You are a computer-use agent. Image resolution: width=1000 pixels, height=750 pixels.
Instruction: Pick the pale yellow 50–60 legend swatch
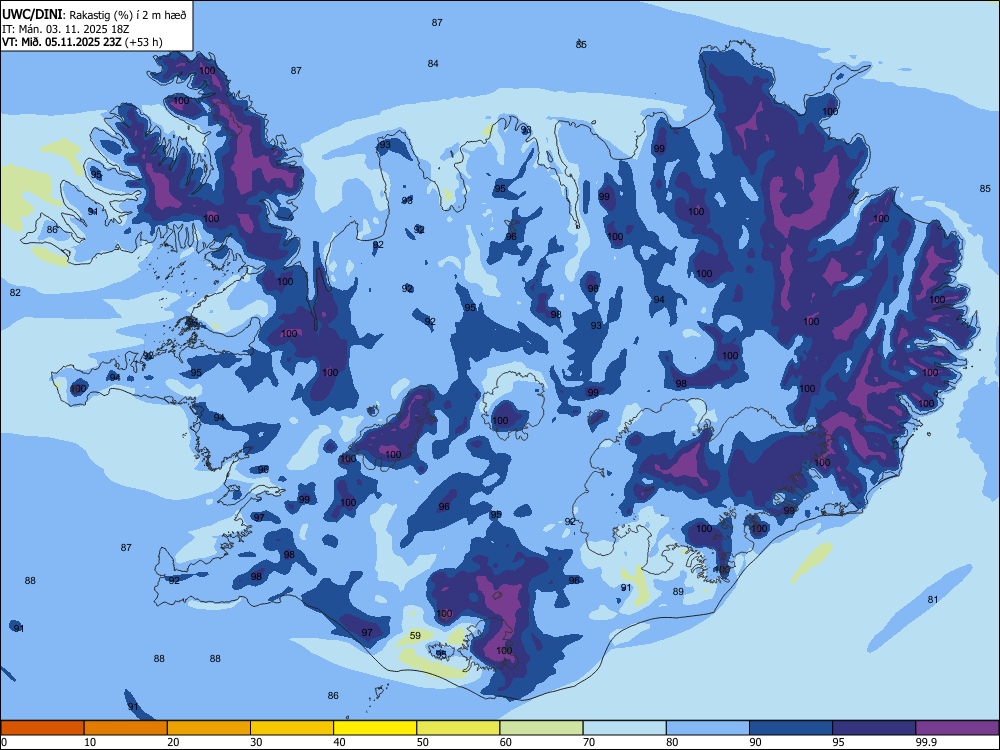pyautogui.click(x=458, y=728)
